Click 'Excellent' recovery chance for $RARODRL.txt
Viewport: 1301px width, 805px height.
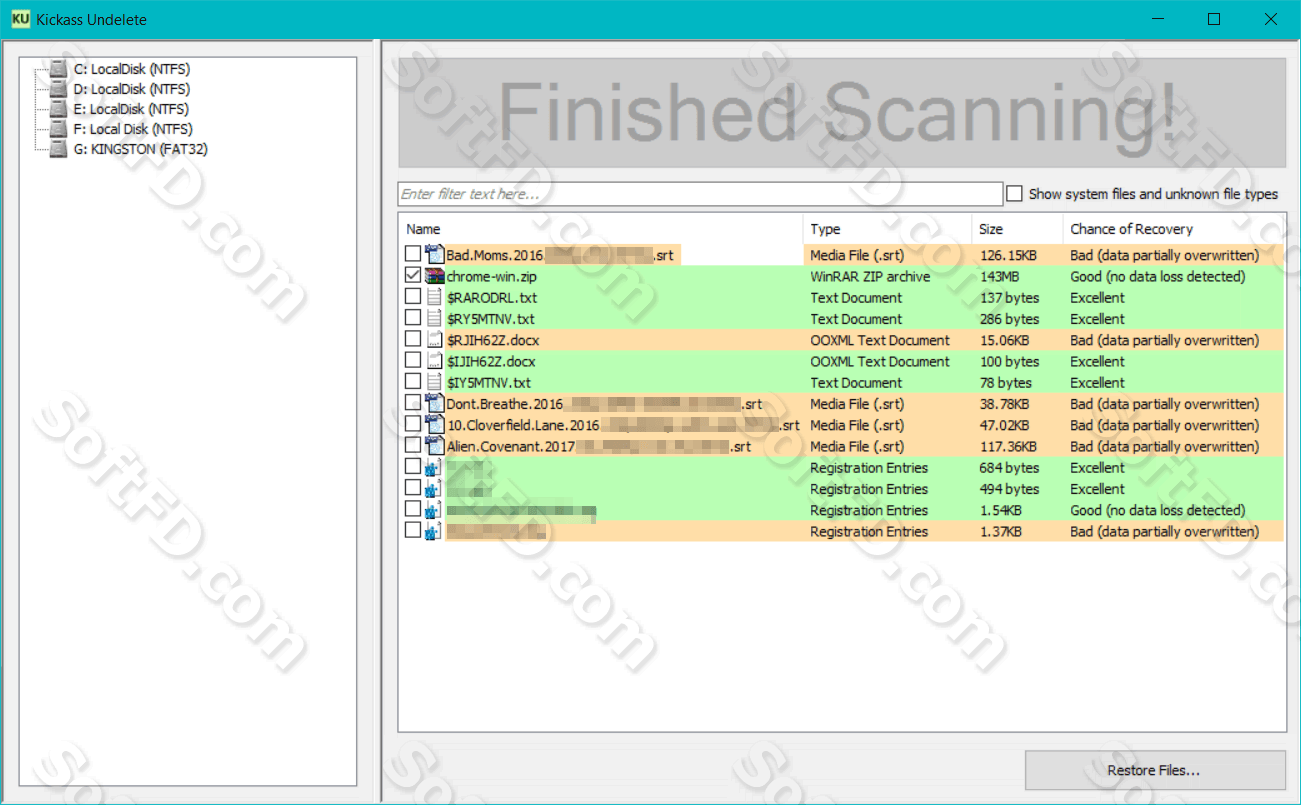1098,297
